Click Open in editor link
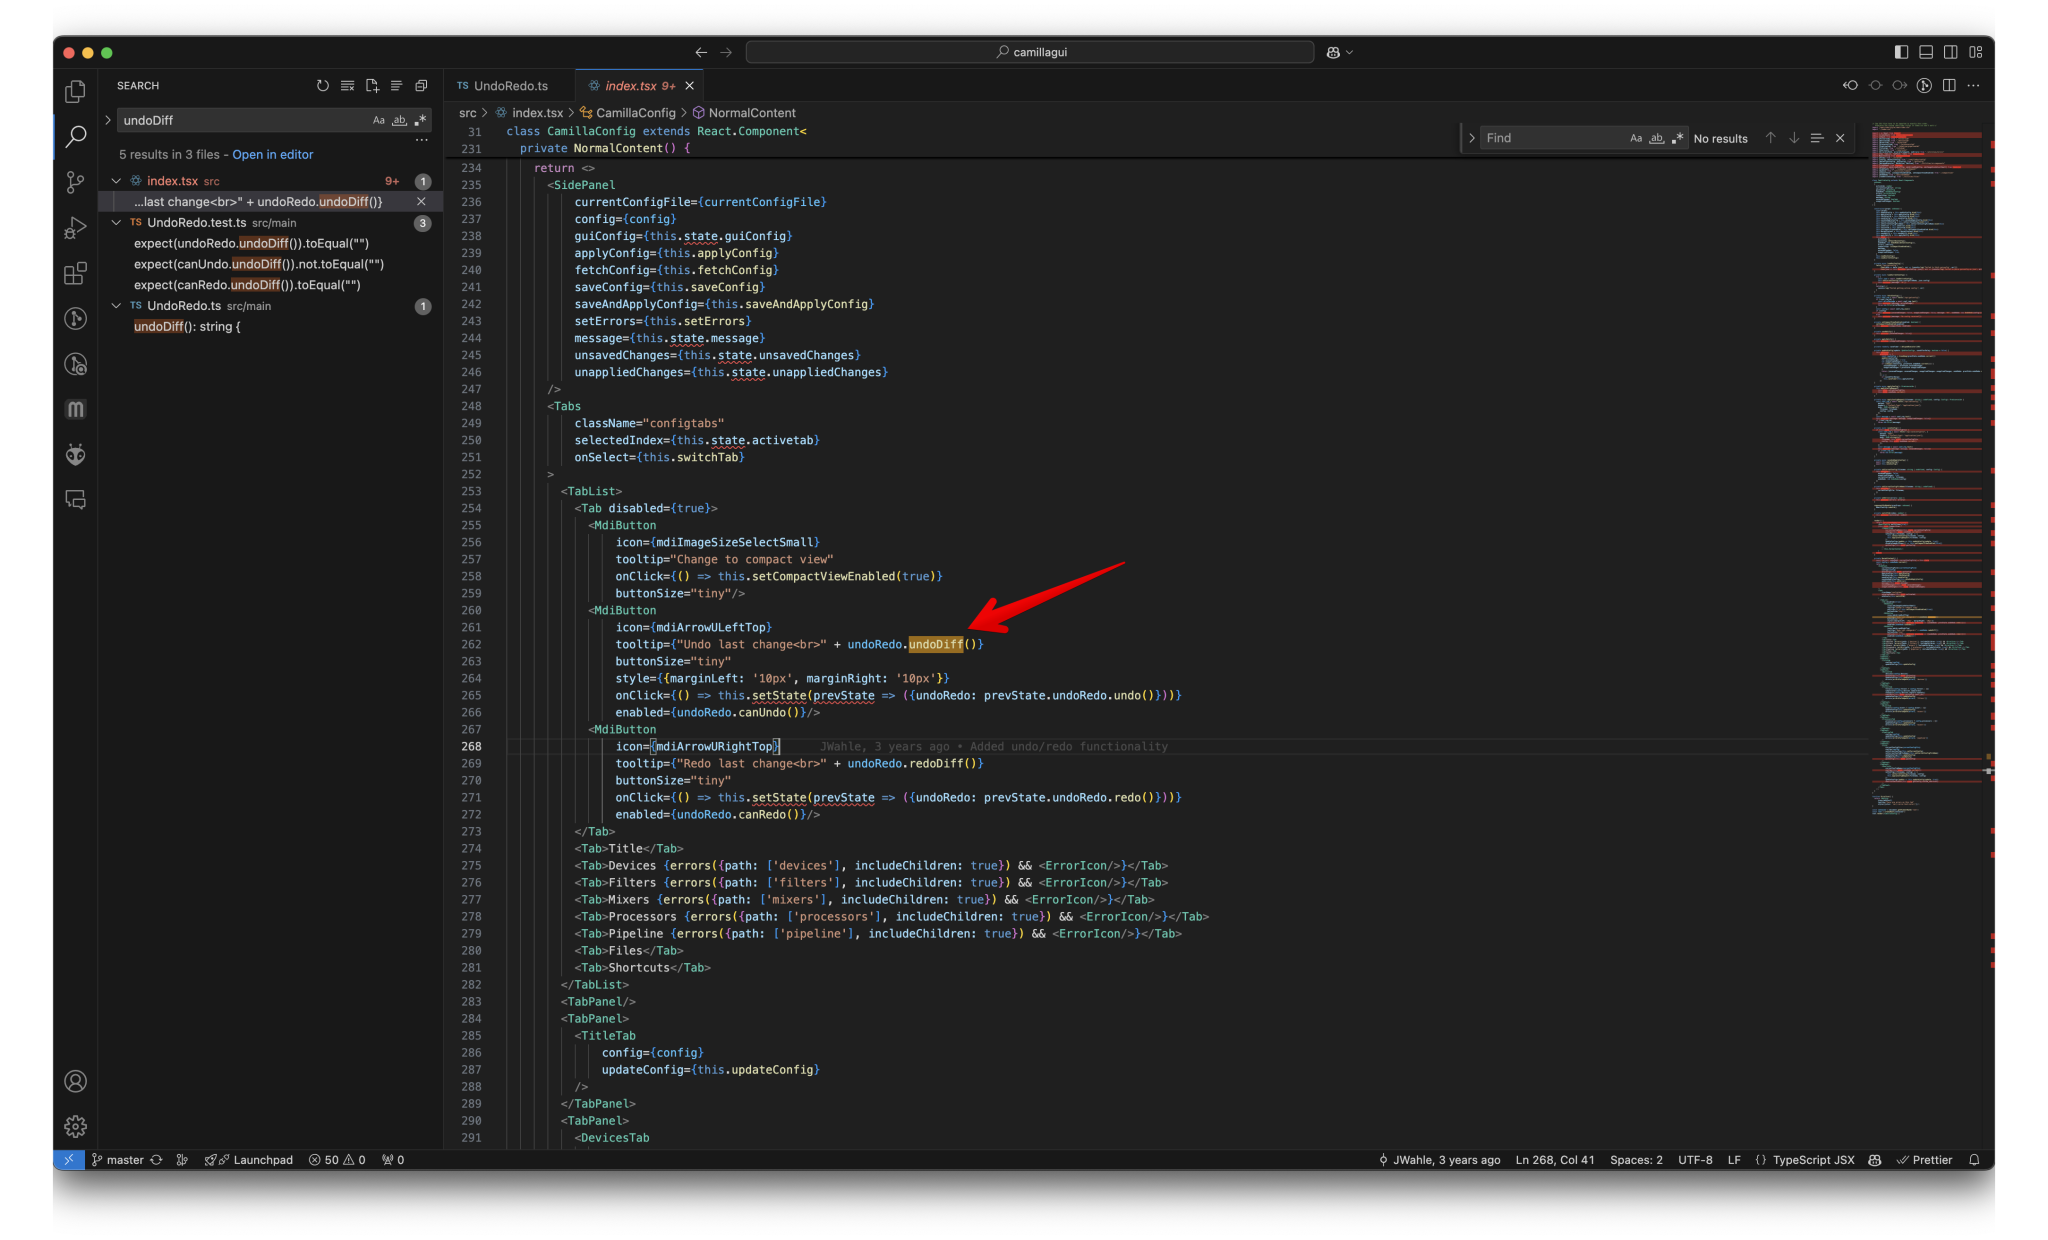 (272, 155)
